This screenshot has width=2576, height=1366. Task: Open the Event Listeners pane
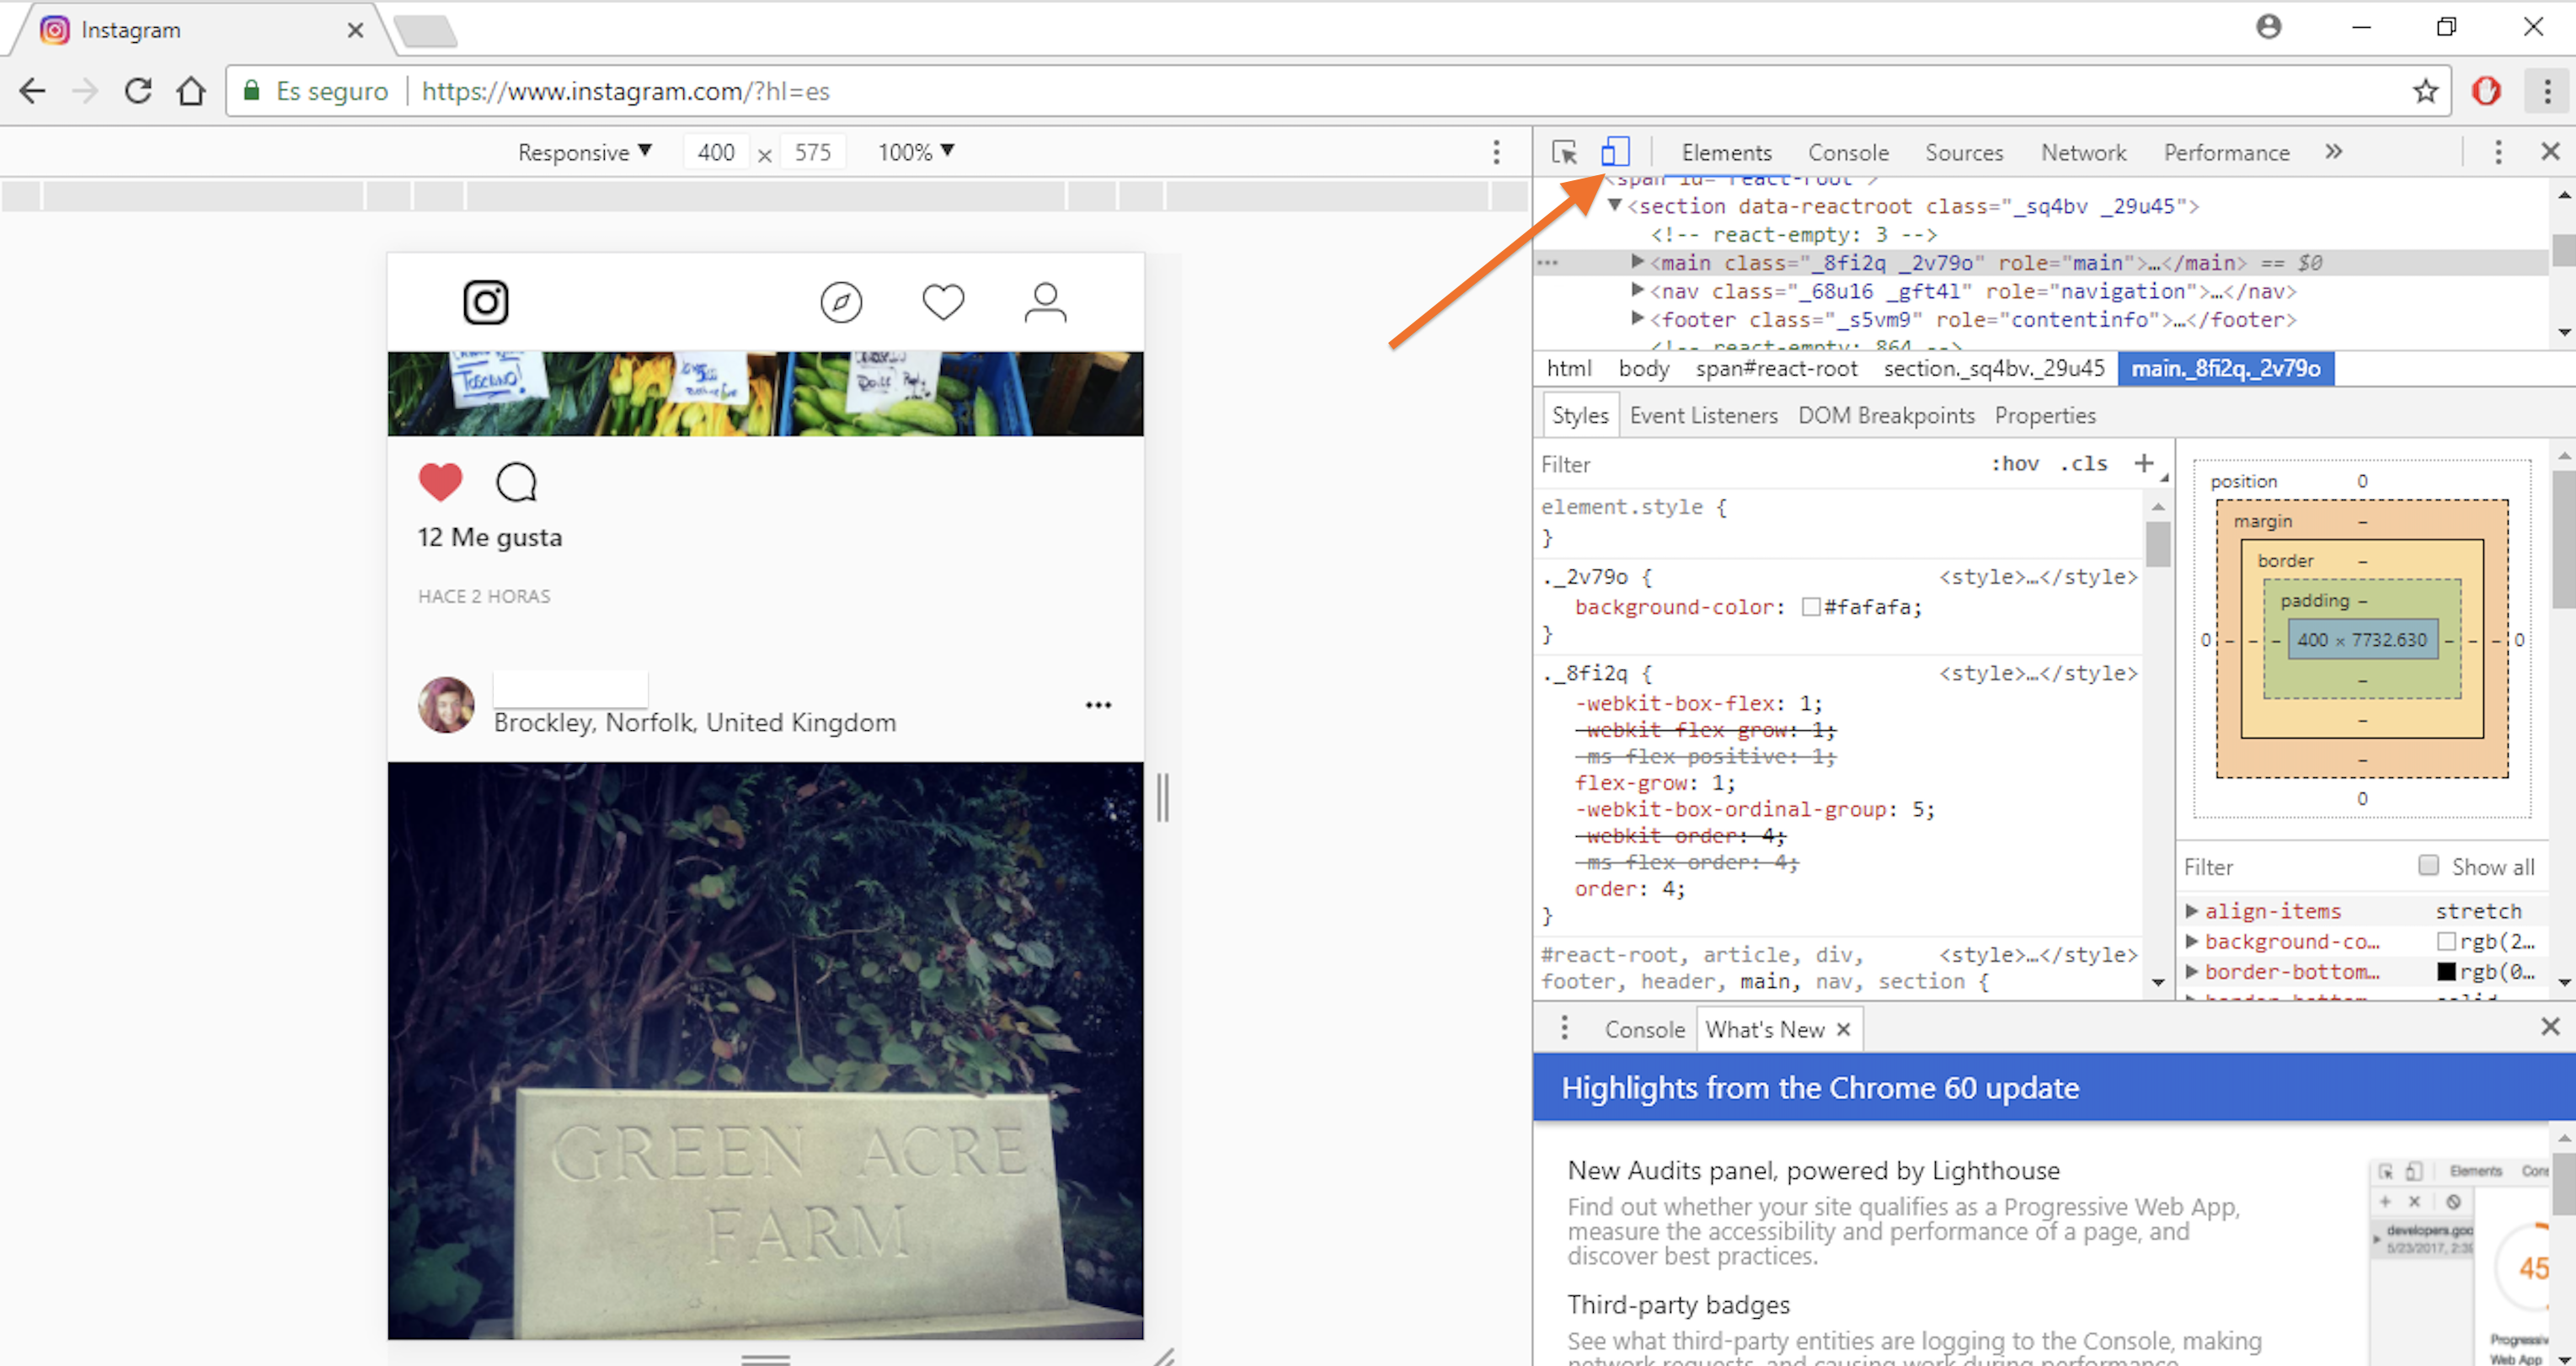1703,415
